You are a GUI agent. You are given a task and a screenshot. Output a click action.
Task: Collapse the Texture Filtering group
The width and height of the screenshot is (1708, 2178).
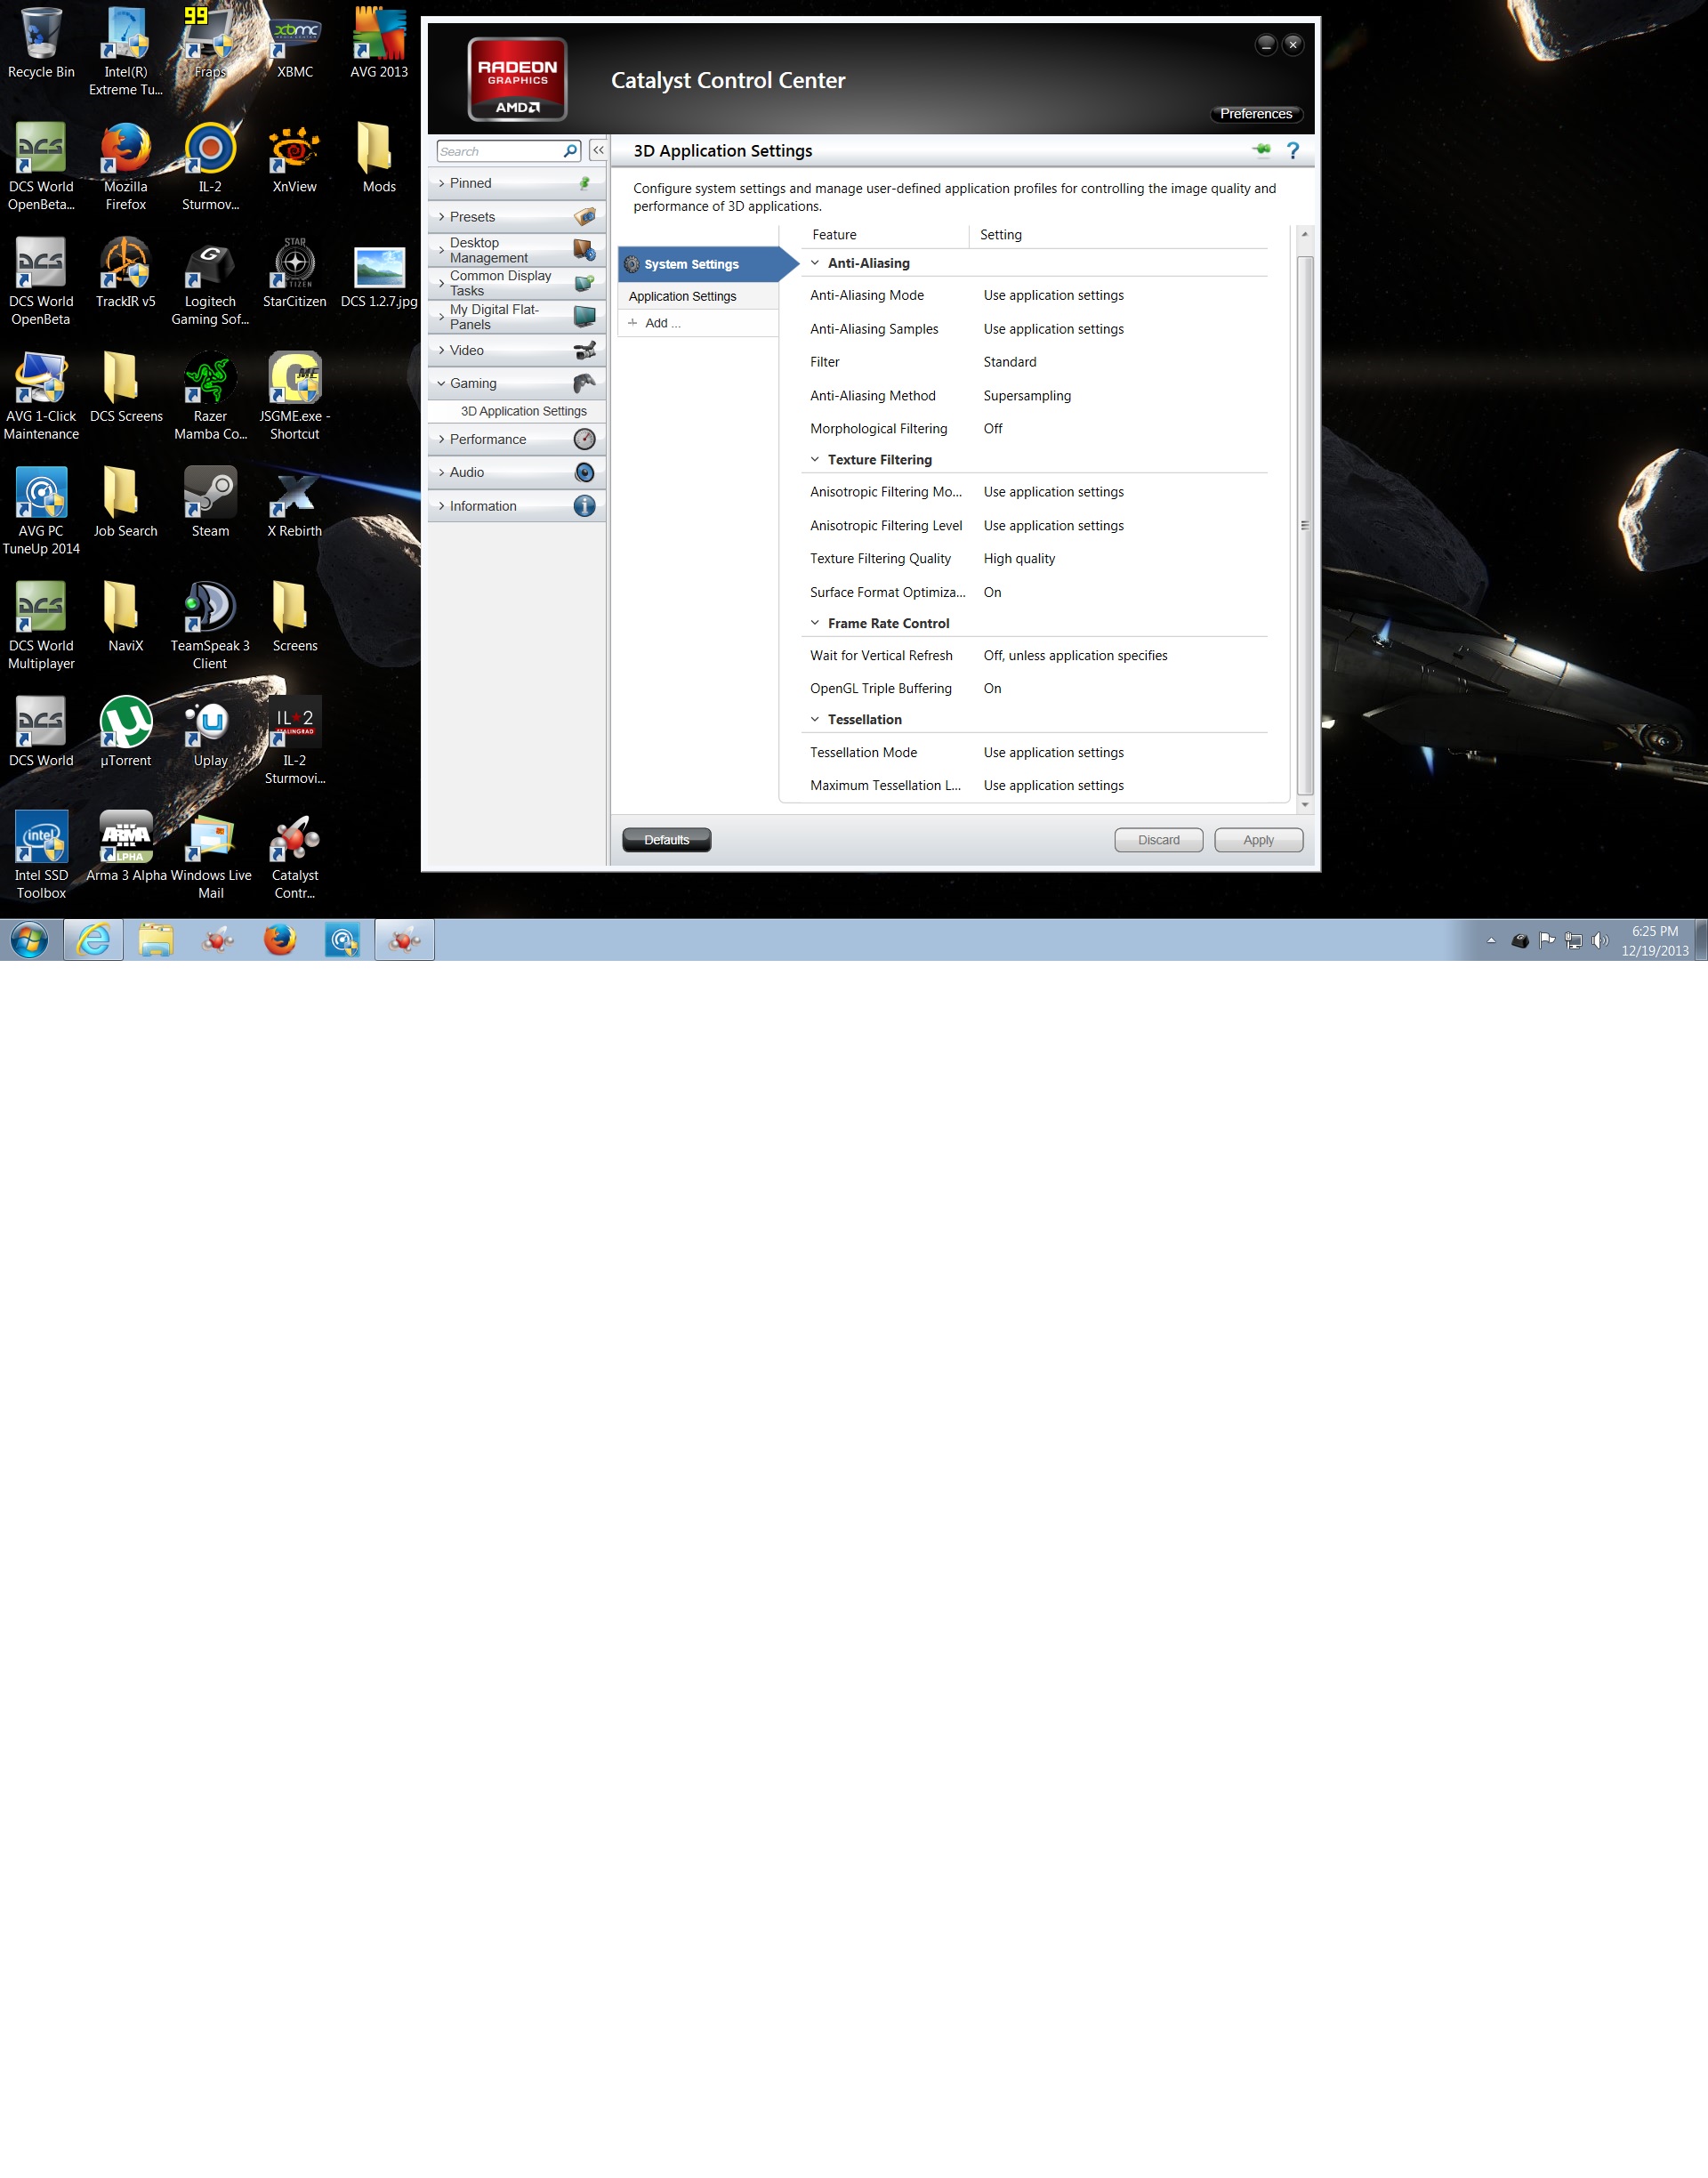815,459
